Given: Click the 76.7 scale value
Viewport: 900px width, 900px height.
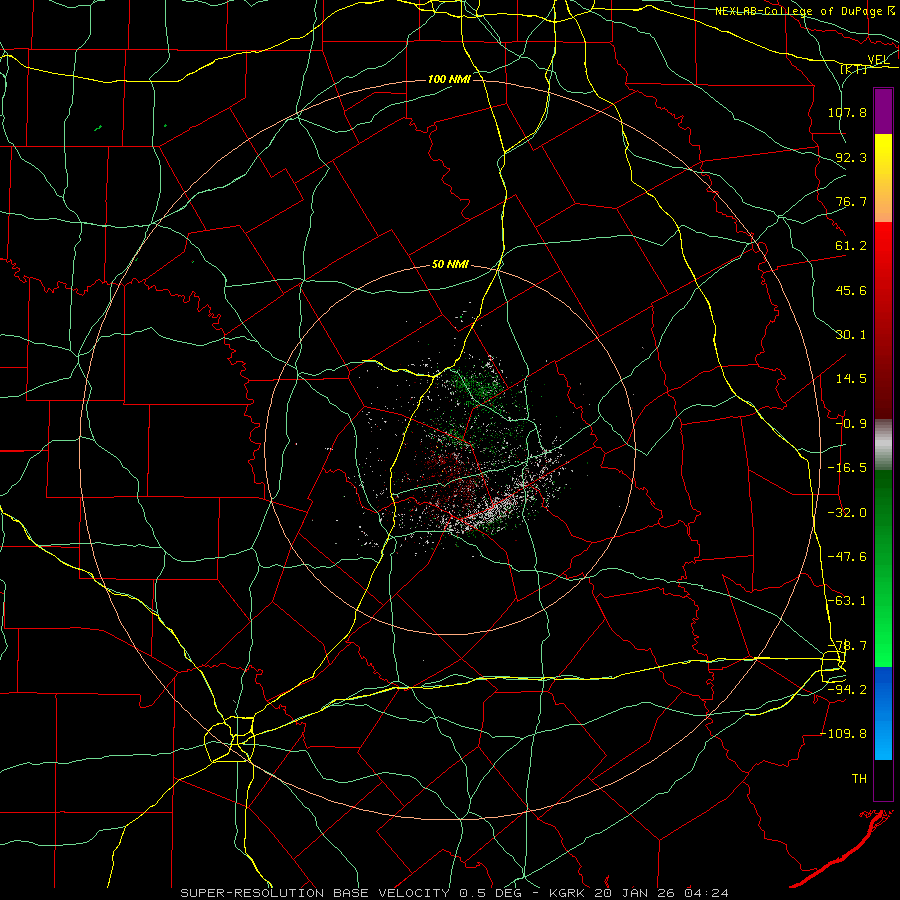Looking at the screenshot, I should (x=851, y=201).
